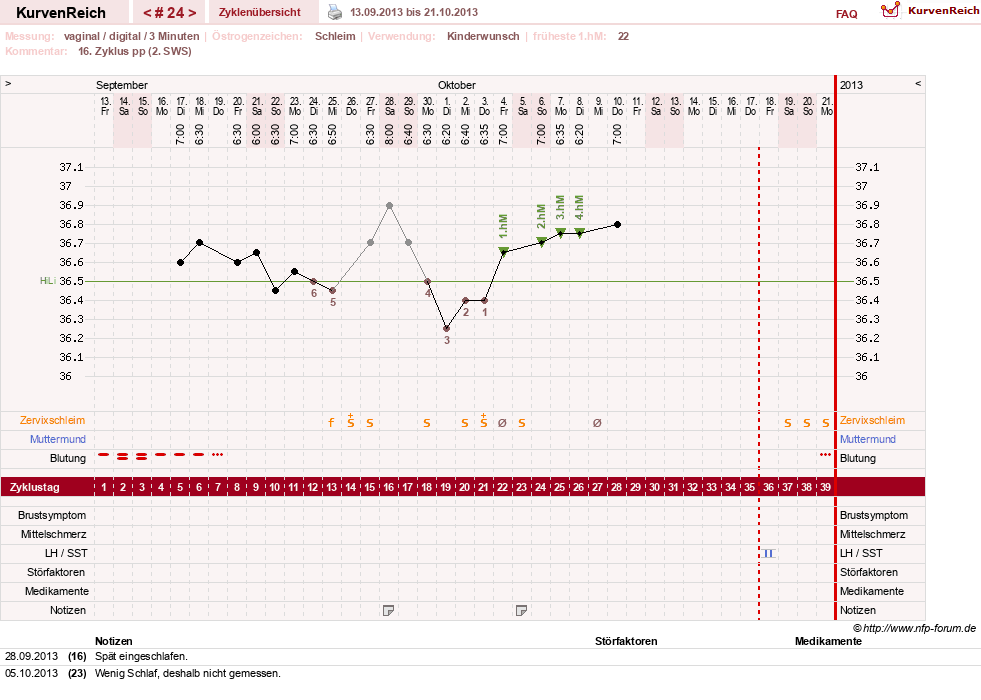Select cycle day 1 in the Zyklustag bar
The width and height of the screenshot is (981, 700).
tap(104, 487)
